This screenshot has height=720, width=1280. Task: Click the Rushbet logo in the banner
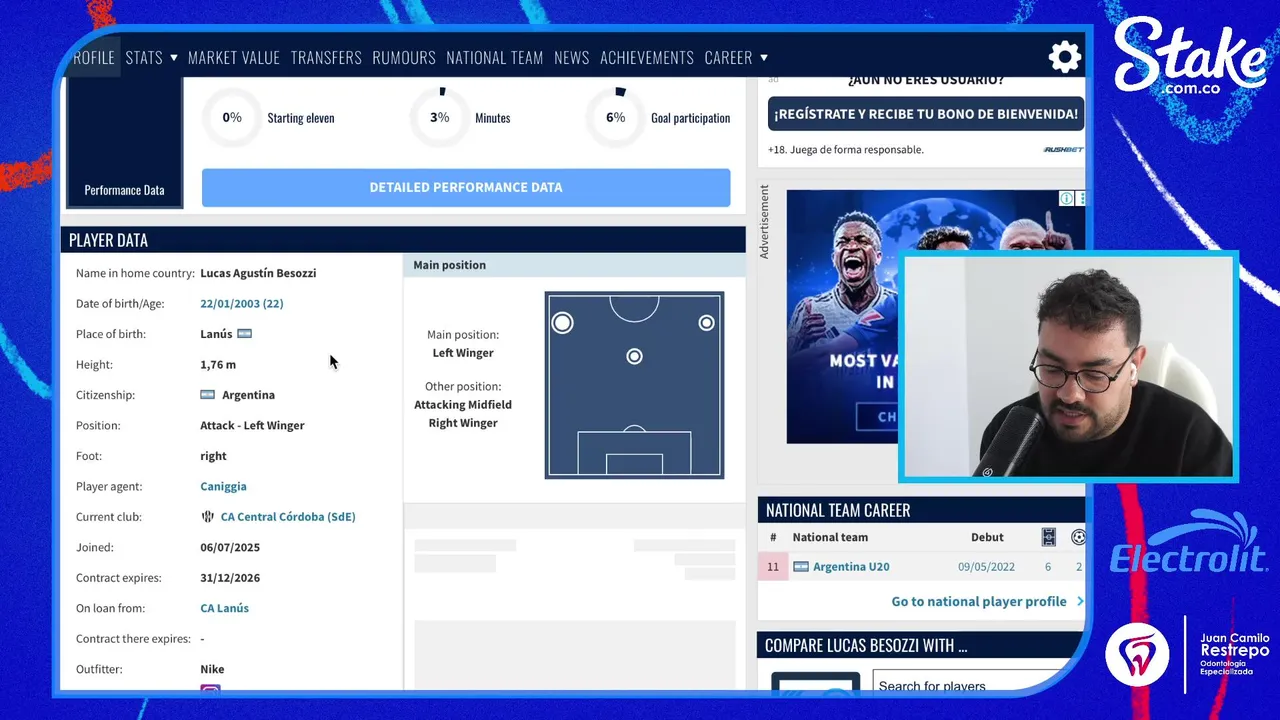coord(1063,150)
